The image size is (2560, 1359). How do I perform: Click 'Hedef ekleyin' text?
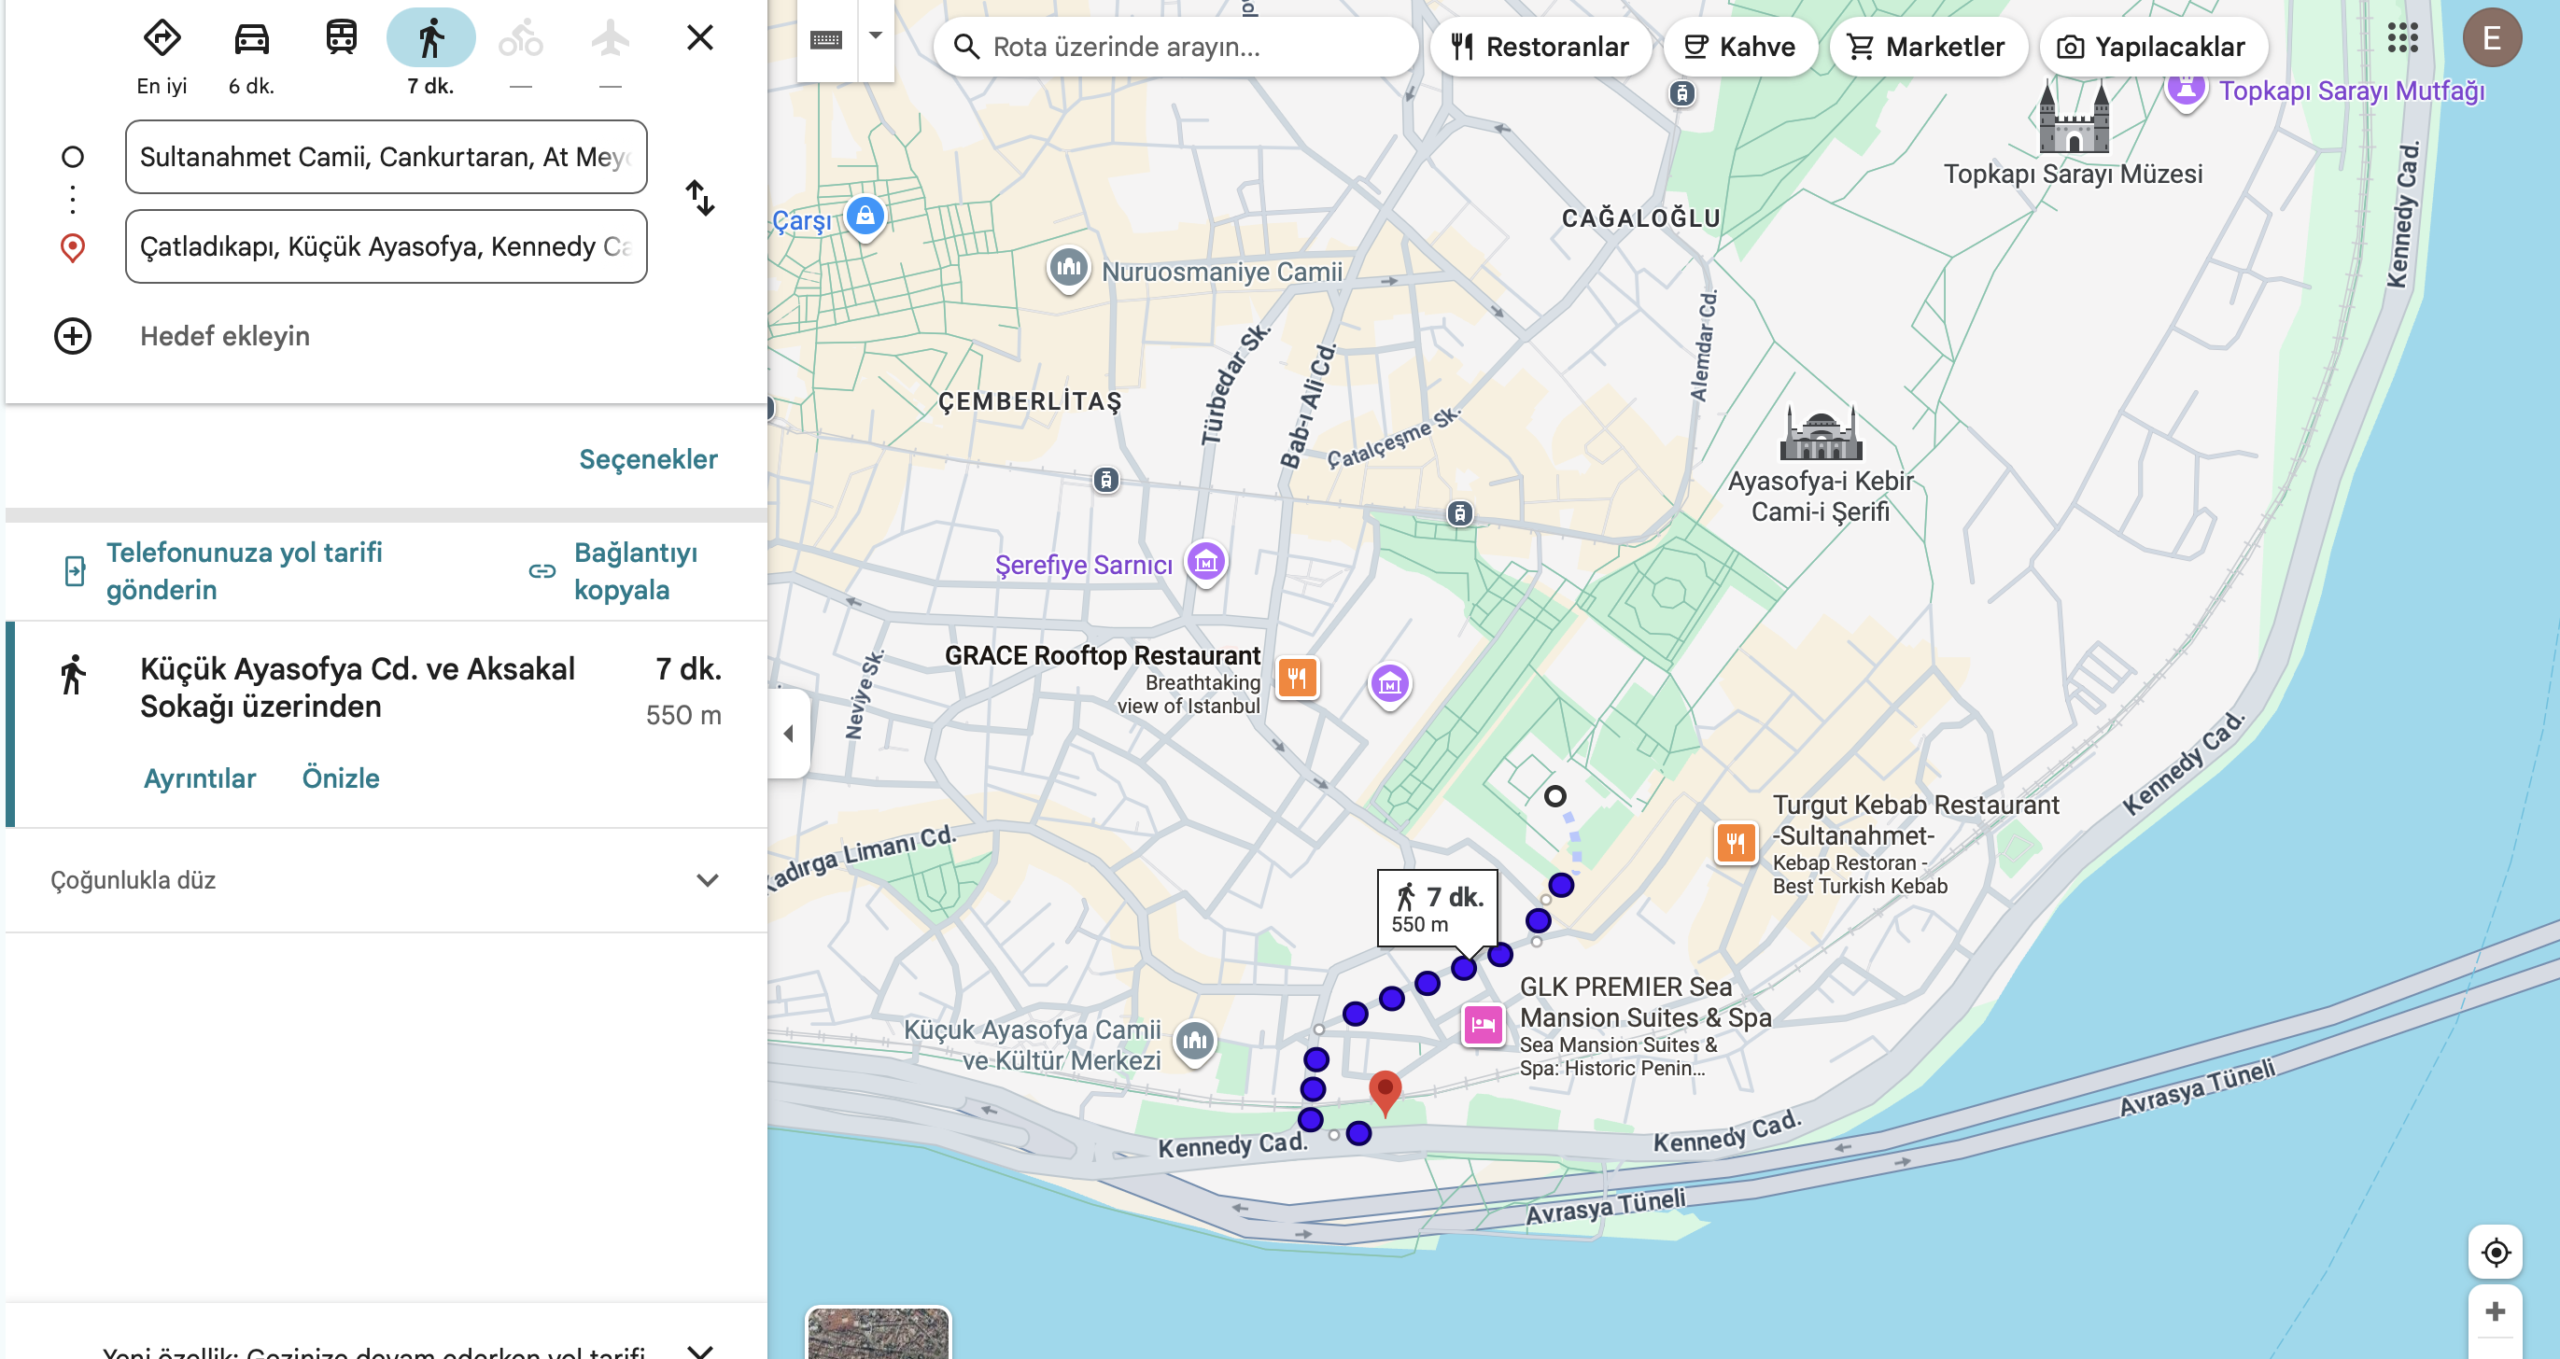225,336
